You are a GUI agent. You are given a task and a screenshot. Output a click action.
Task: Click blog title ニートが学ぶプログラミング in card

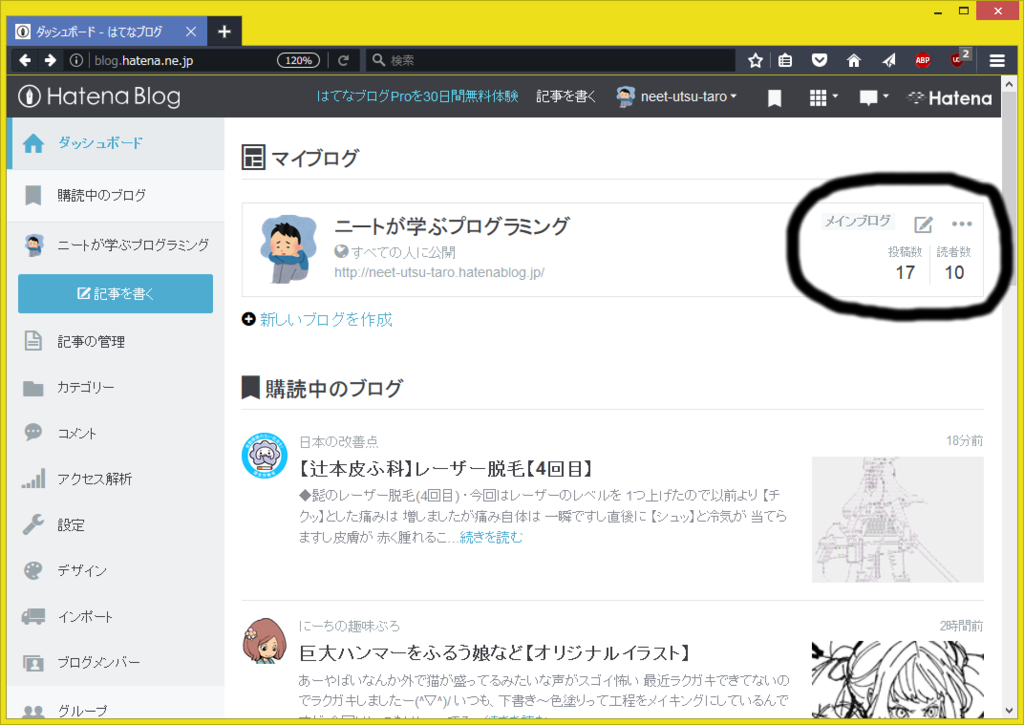pos(452,226)
